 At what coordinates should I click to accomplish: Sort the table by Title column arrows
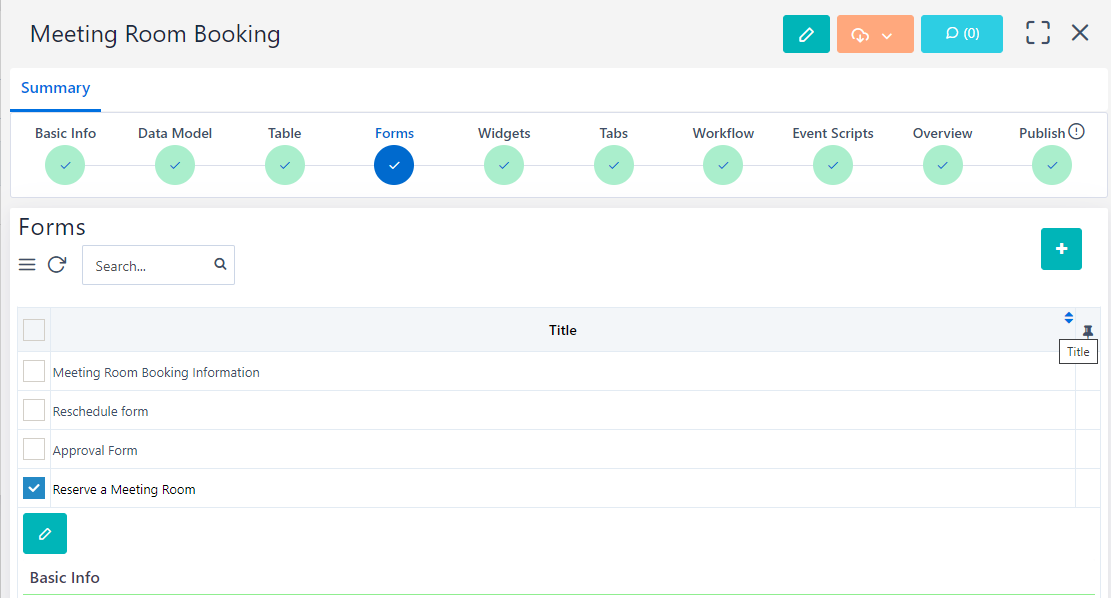pyautogui.click(x=1068, y=318)
